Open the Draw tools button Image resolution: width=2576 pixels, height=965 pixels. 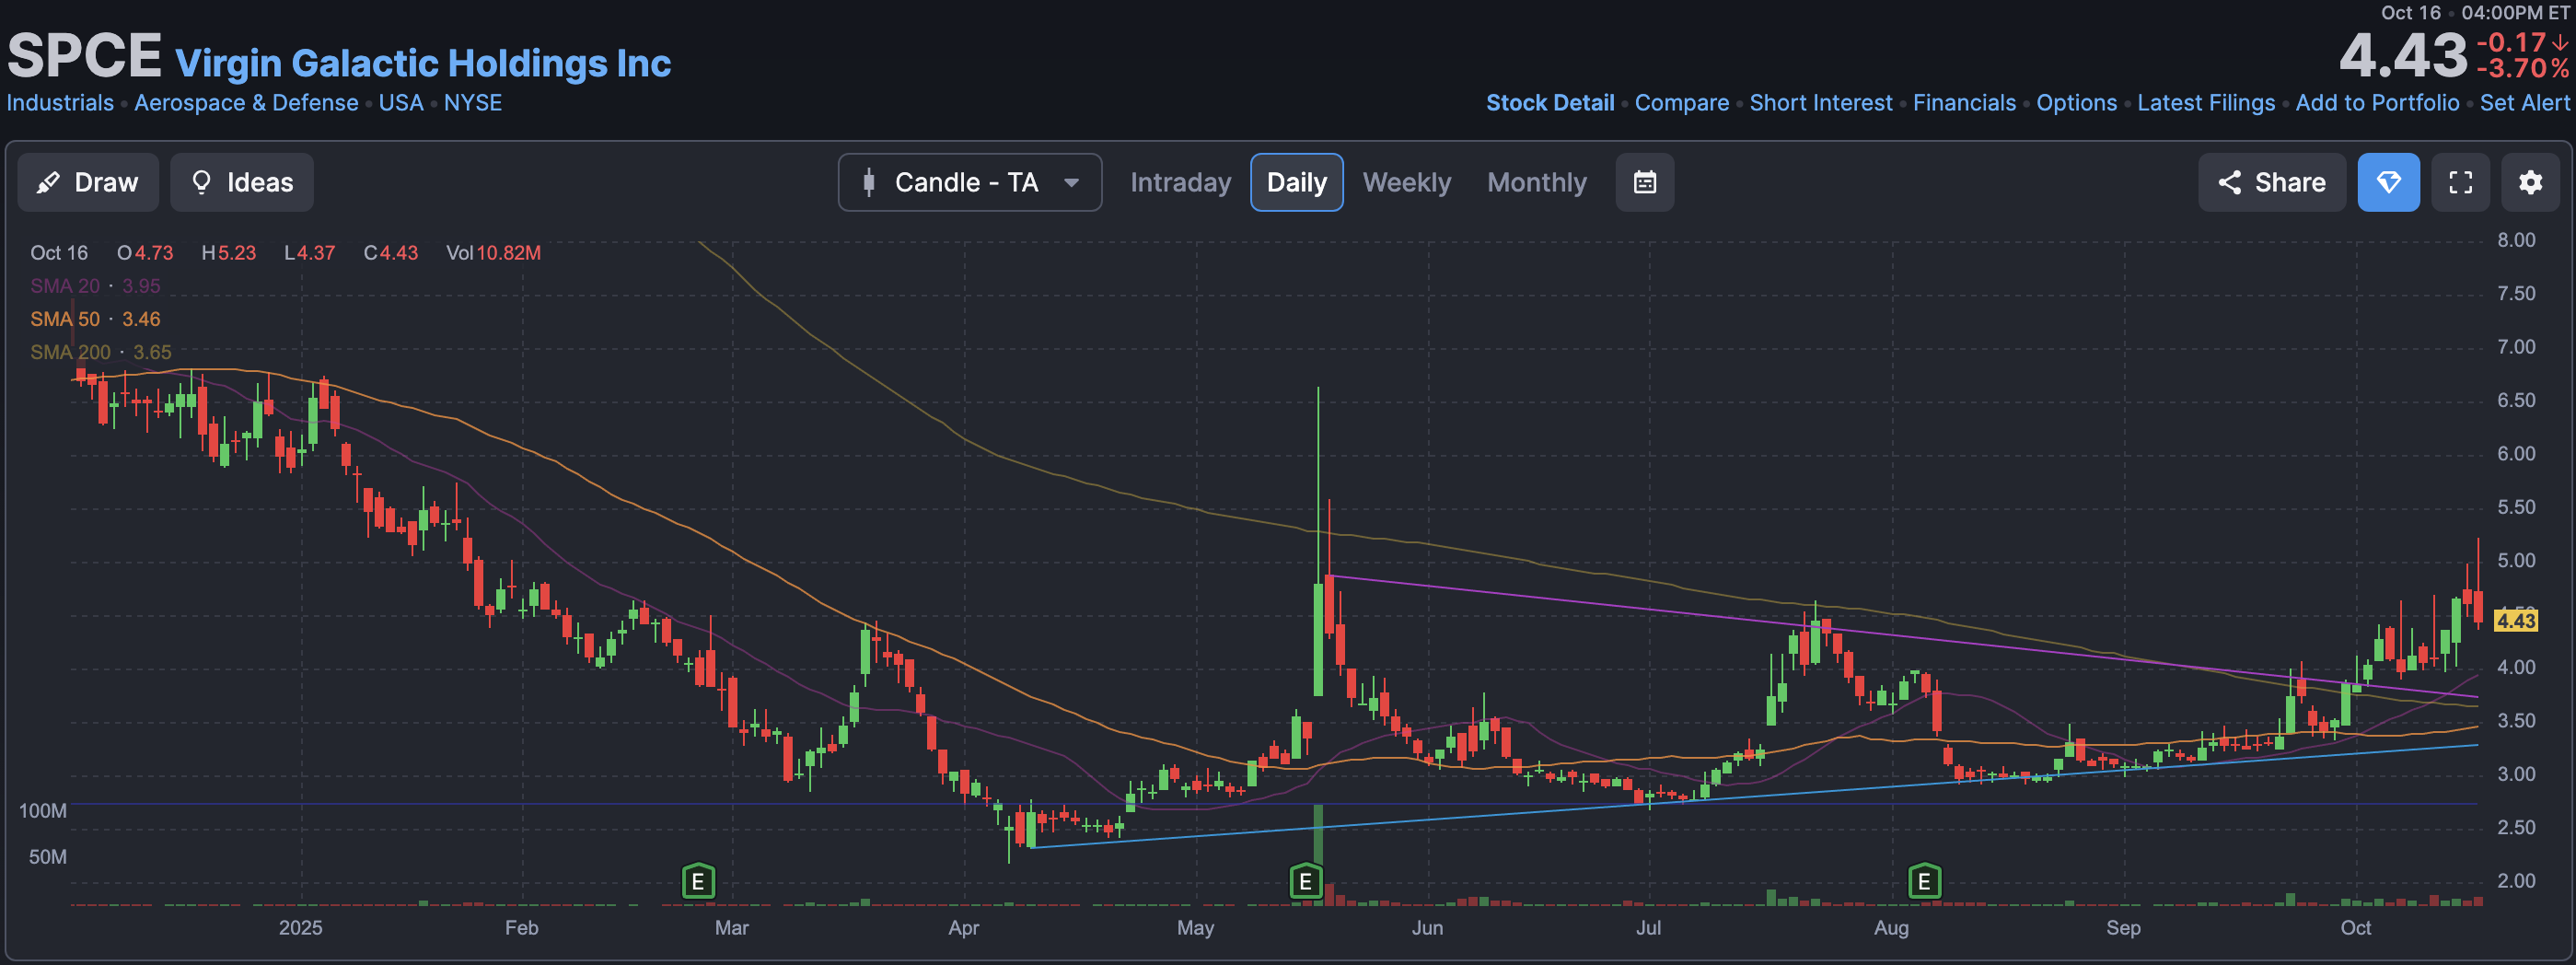[88, 182]
